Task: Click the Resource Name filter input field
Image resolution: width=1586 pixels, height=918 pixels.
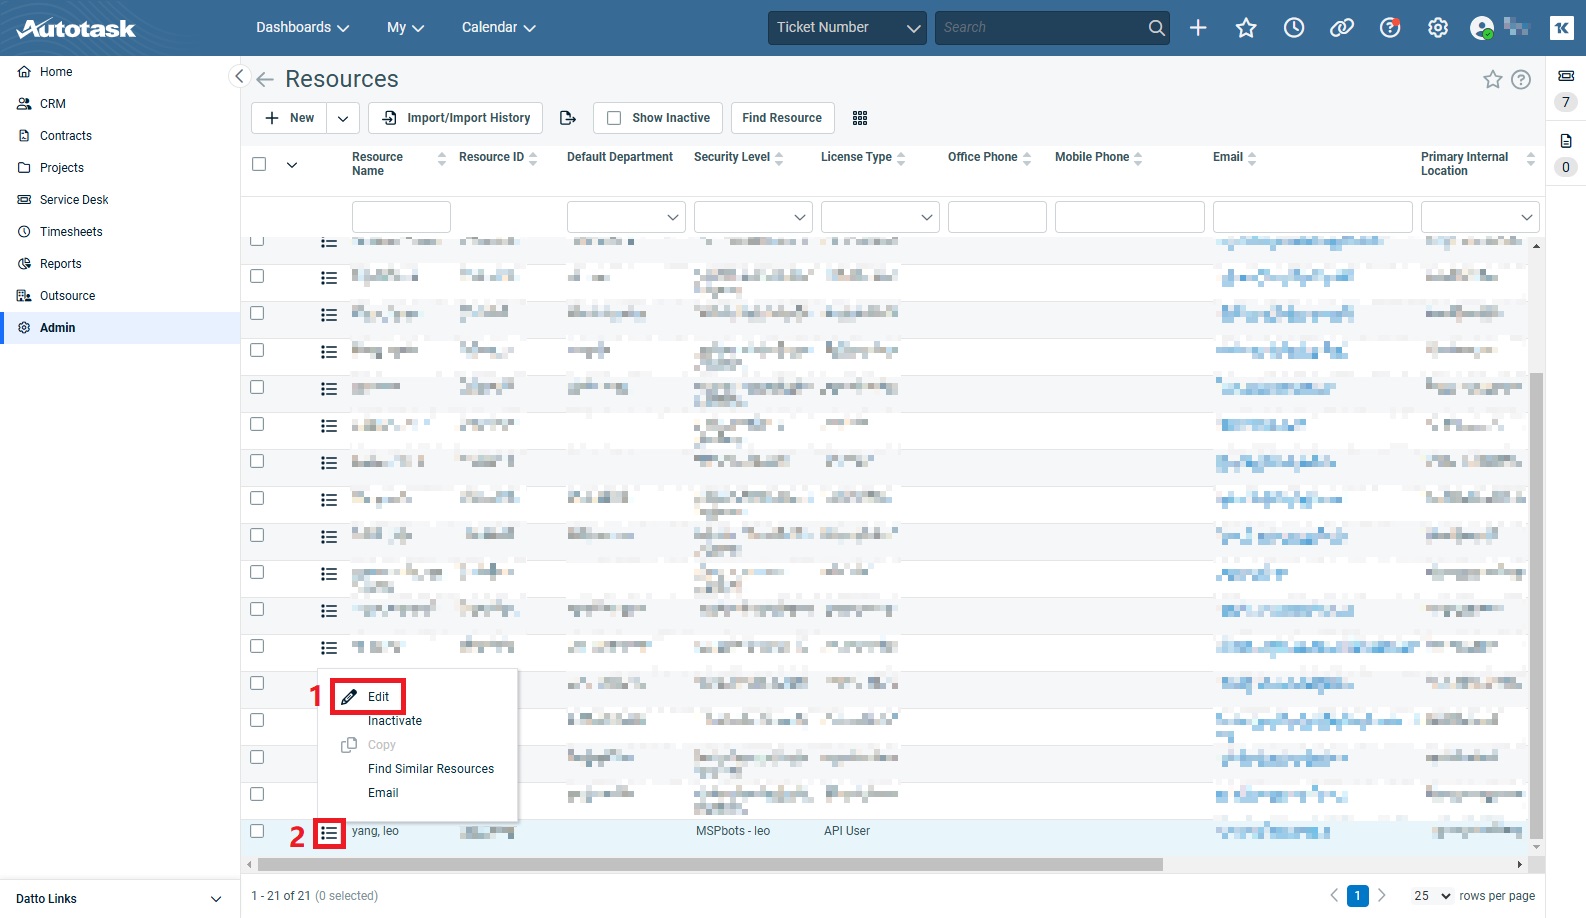Action: tap(401, 217)
